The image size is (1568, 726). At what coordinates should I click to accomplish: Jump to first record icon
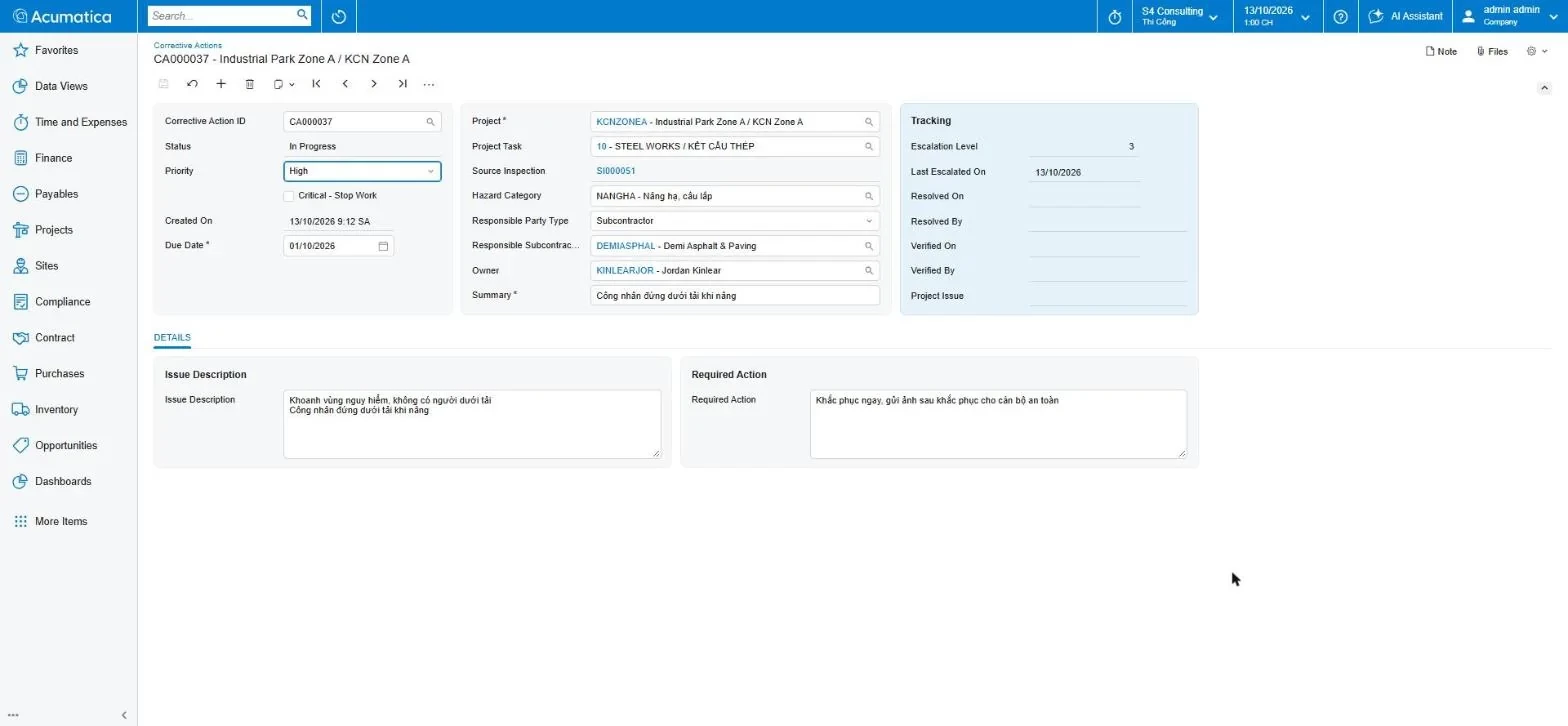click(316, 84)
